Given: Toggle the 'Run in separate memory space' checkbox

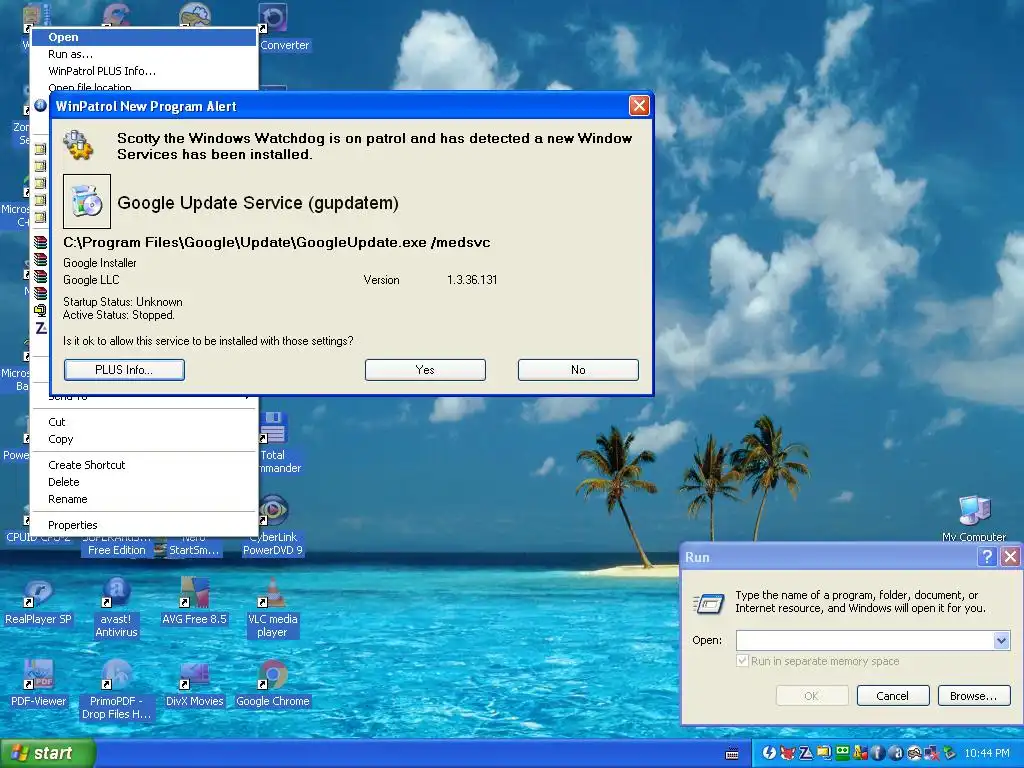Looking at the screenshot, I should (742, 661).
